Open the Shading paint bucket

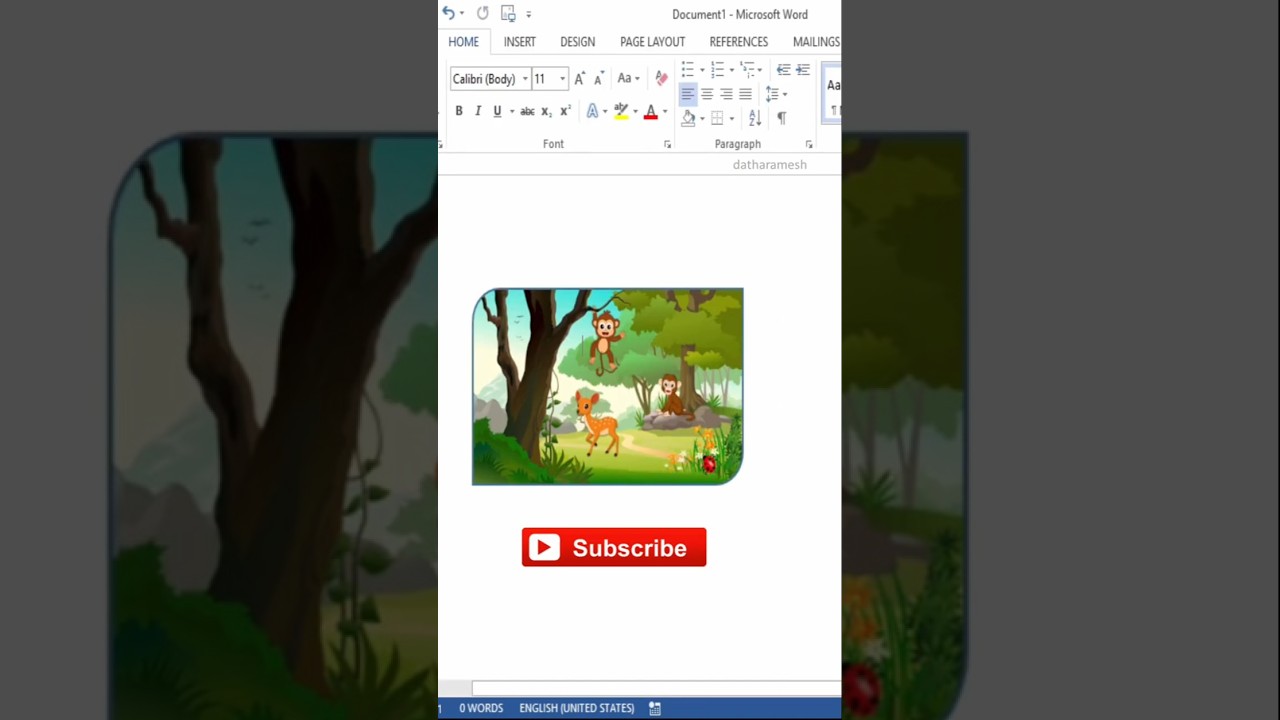point(688,118)
